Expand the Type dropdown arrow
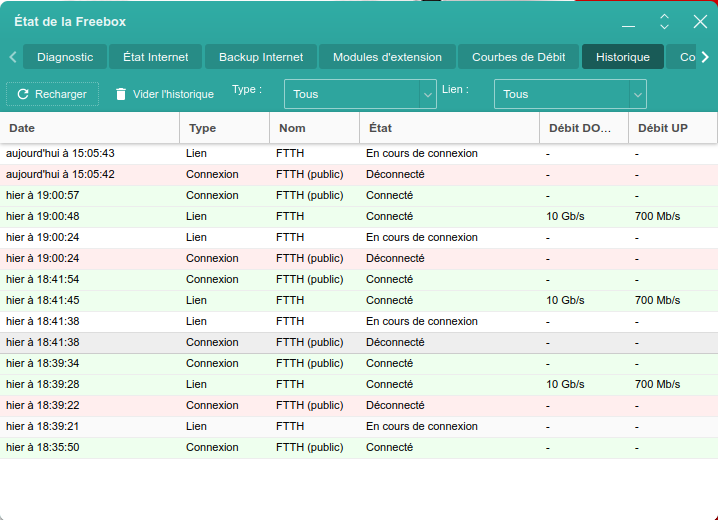The width and height of the screenshot is (718, 520). pyautogui.click(x=428, y=95)
